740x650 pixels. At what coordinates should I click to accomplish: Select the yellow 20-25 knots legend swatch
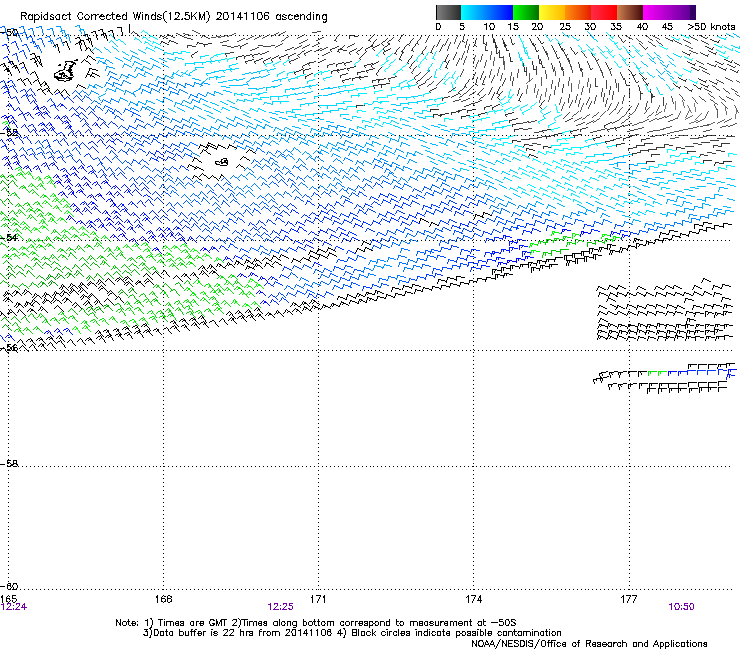(552, 12)
